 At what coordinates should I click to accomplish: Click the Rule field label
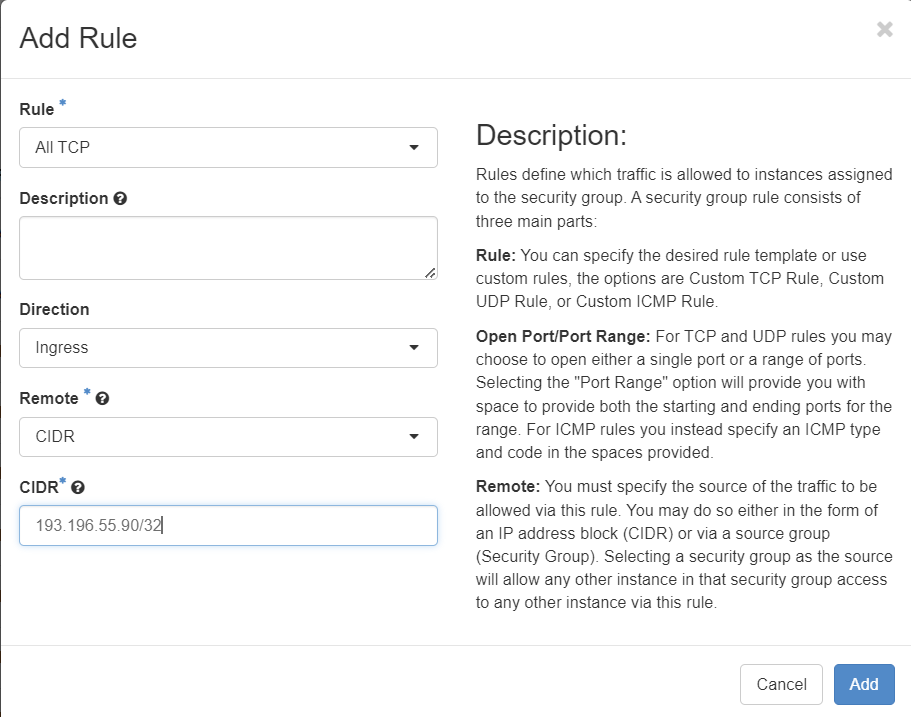tap(37, 109)
